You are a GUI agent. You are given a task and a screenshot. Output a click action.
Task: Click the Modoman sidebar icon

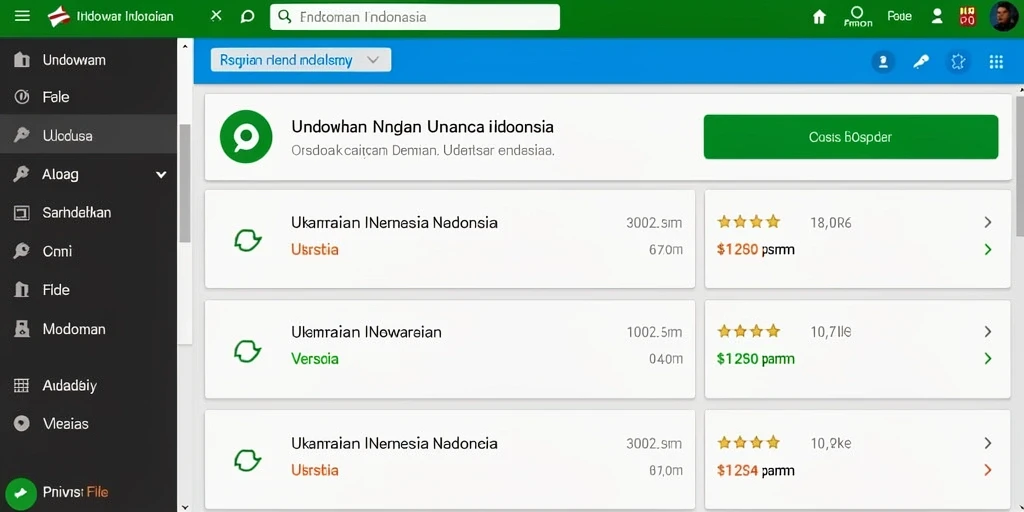click(22, 328)
